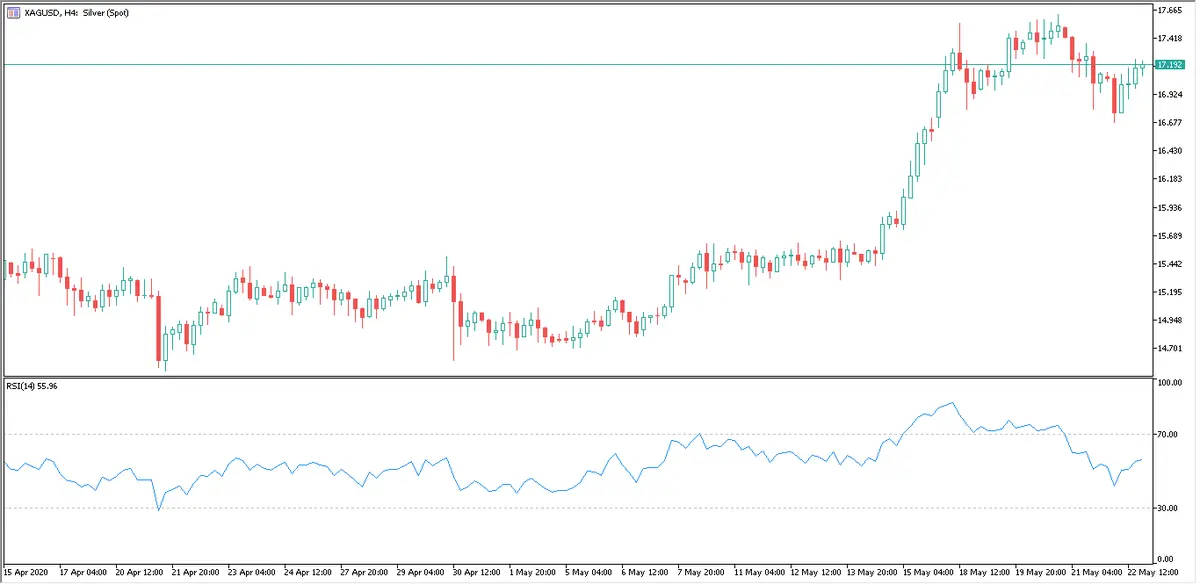Select the green 17.192 current price tag
Viewport: 1200px width, 584px height.
(1170, 65)
